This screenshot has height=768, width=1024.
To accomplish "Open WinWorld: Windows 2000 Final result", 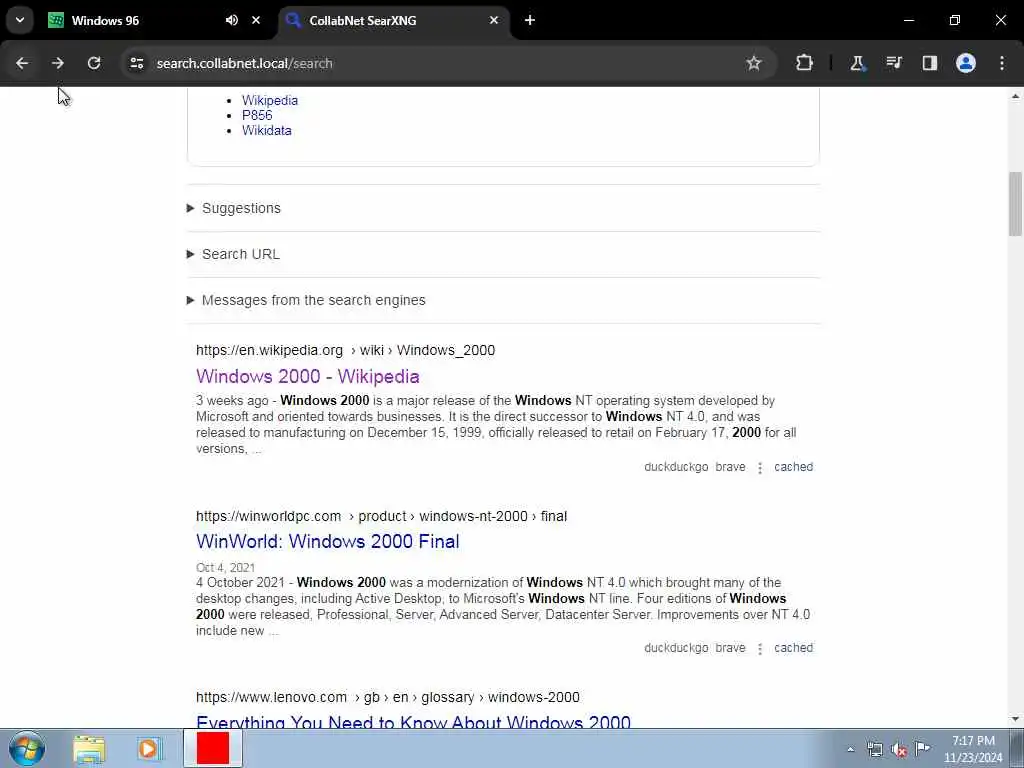I will click(x=328, y=541).
